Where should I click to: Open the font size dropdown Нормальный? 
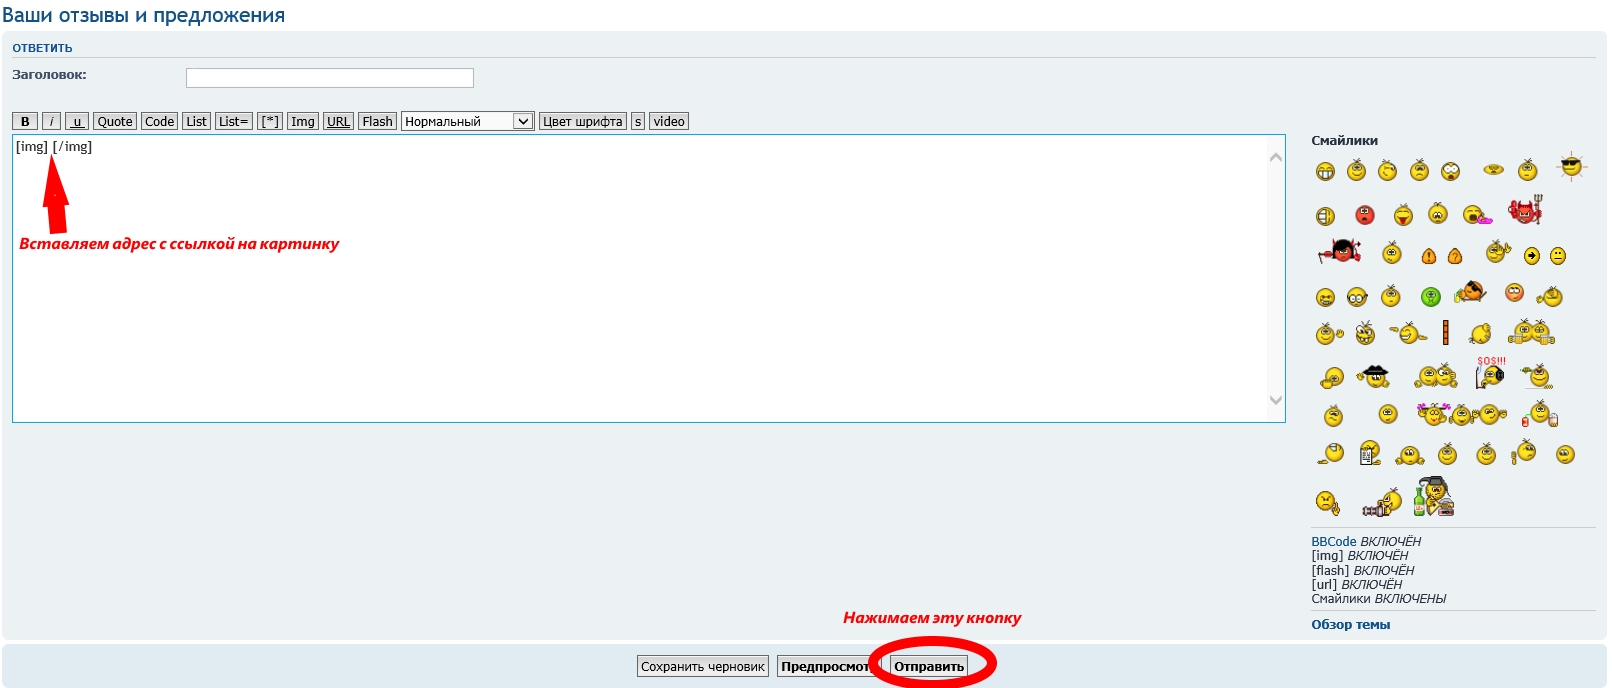pos(467,121)
